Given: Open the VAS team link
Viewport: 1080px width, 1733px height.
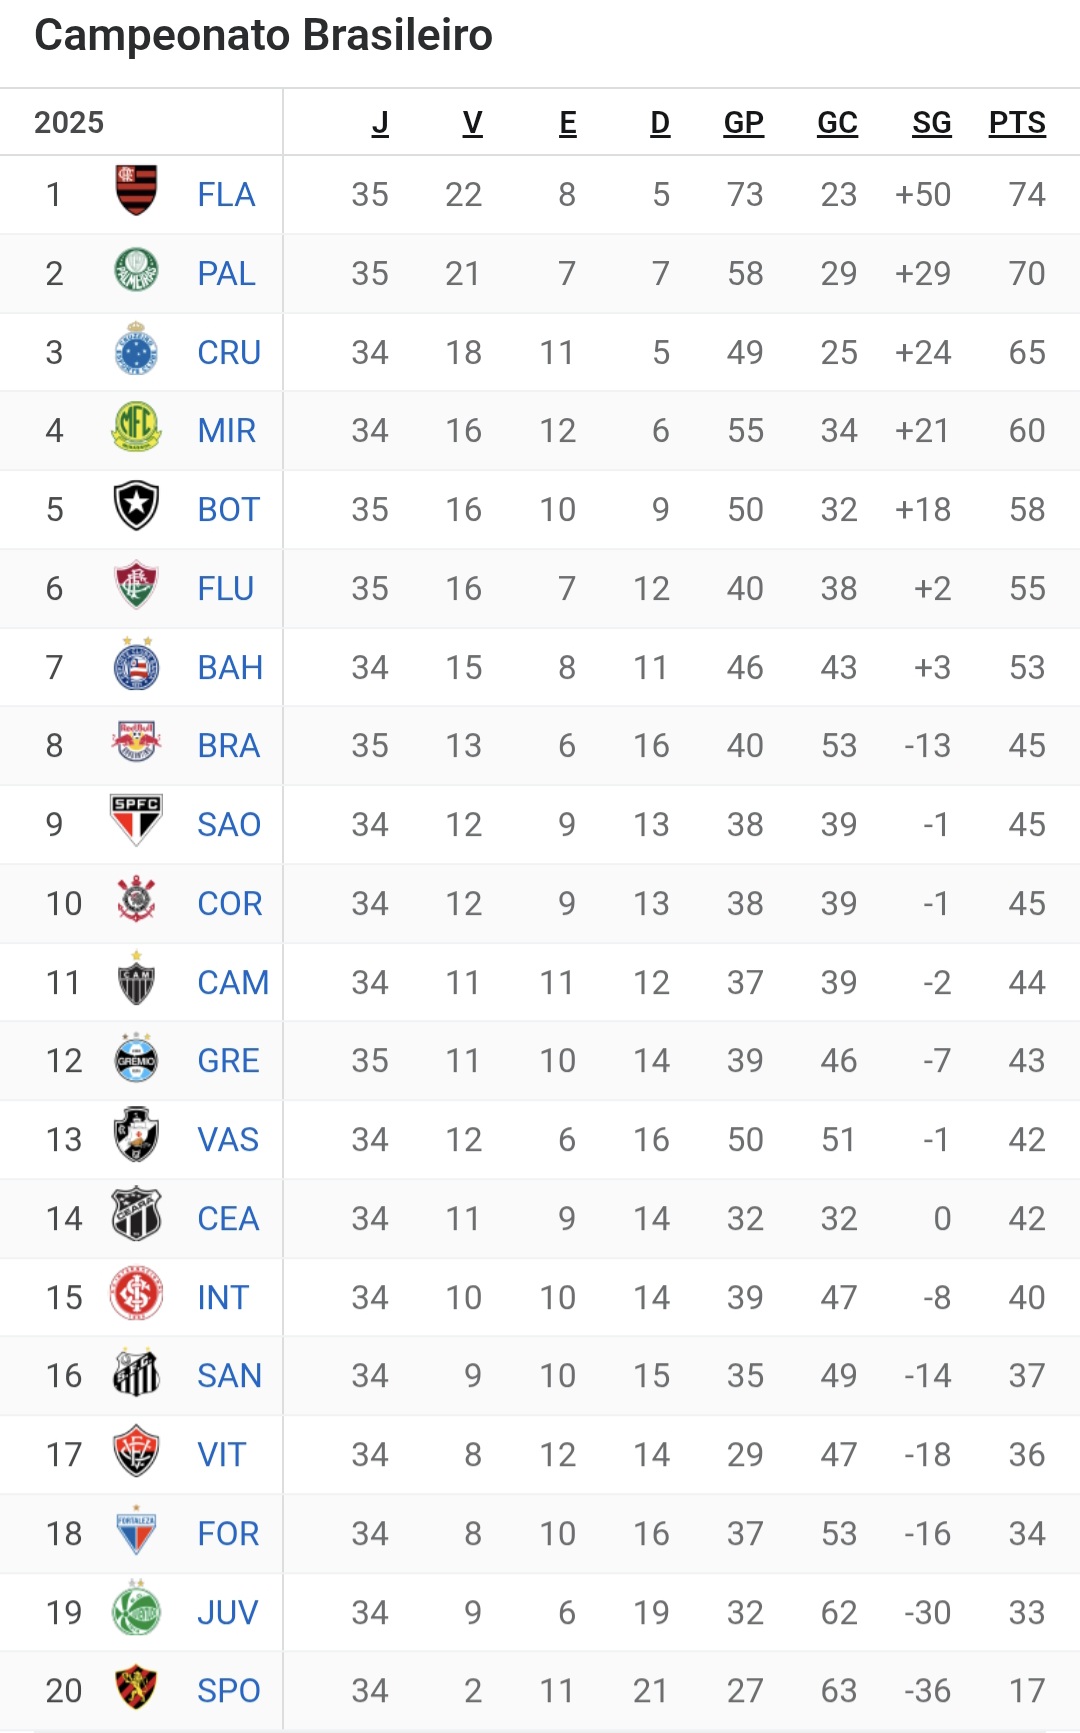Looking at the screenshot, I should pos(228,1139).
